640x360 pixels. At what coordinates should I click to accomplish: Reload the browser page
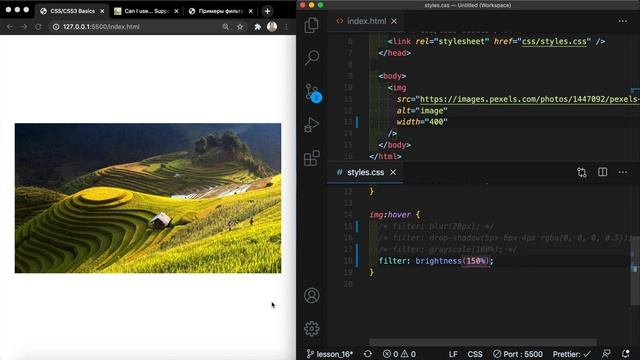click(x=38, y=27)
